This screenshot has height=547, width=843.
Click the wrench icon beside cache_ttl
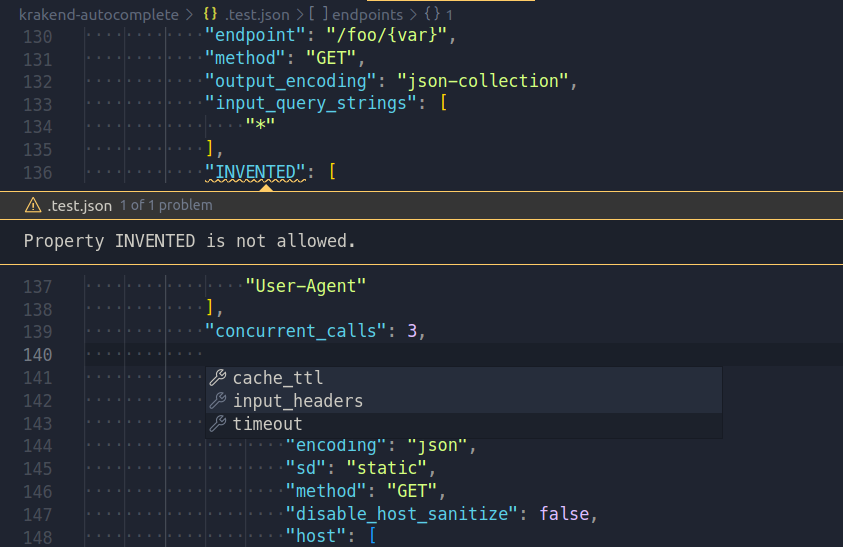pyautogui.click(x=218, y=378)
